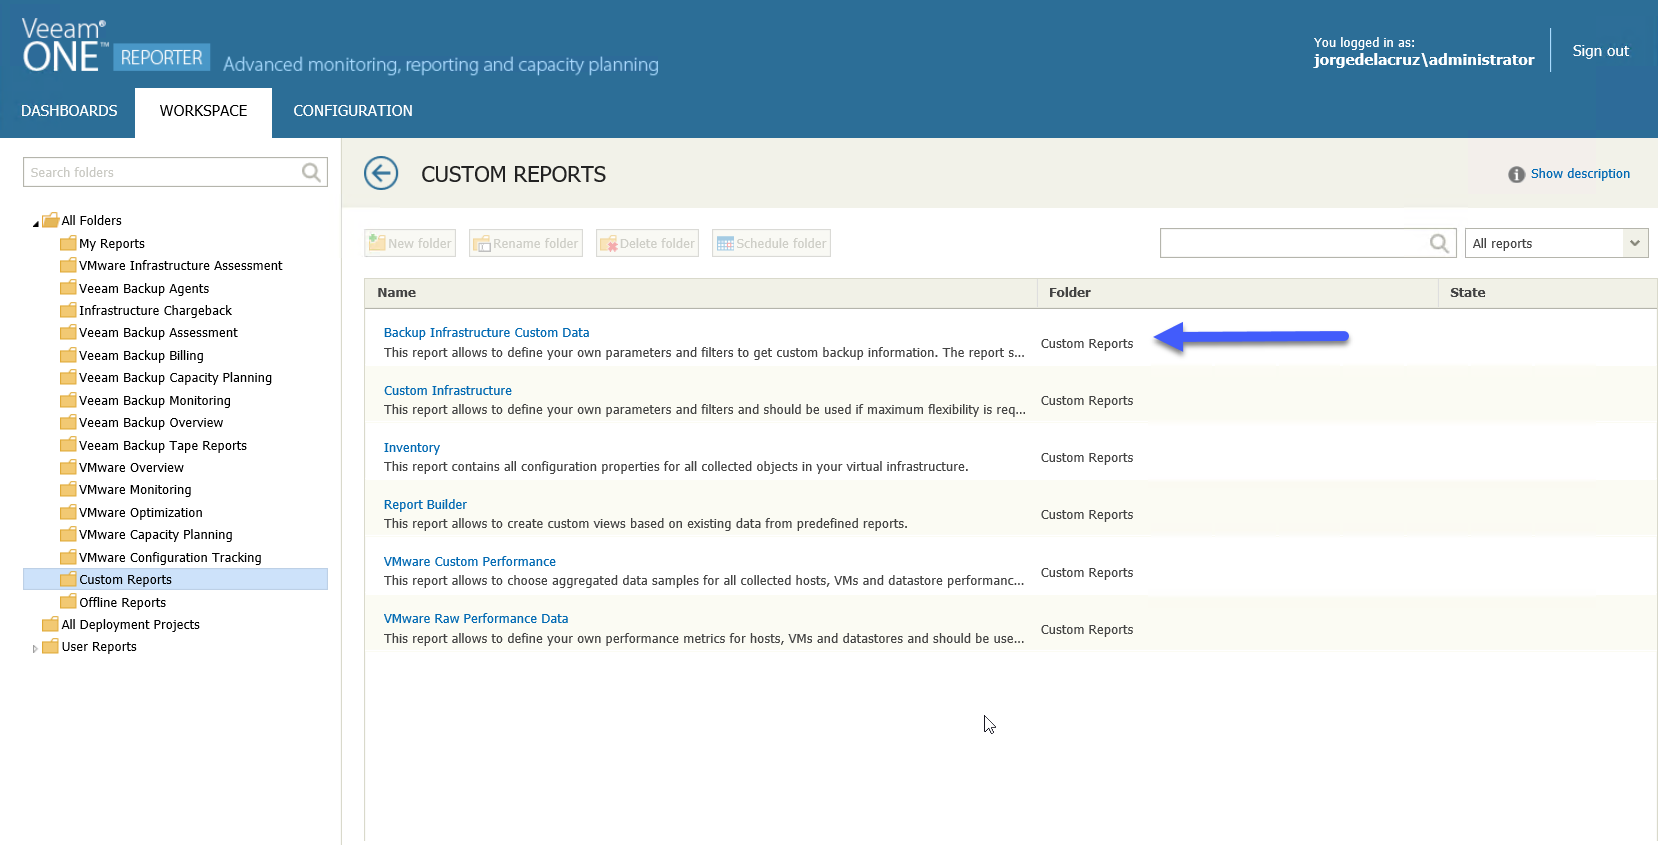Select VMware Configuration Tracking folder

[x=171, y=558]
